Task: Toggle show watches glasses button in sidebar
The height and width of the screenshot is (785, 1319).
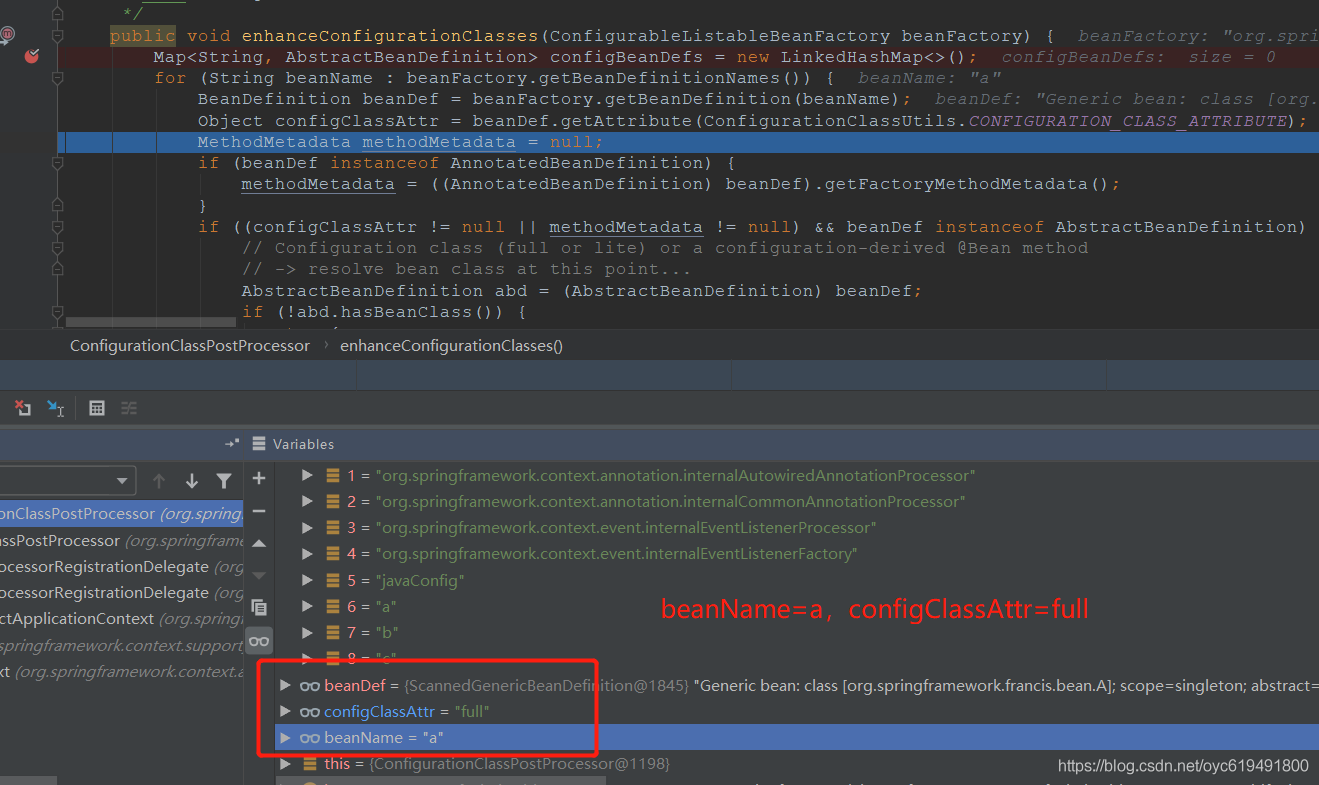Action: pos(259,641)
